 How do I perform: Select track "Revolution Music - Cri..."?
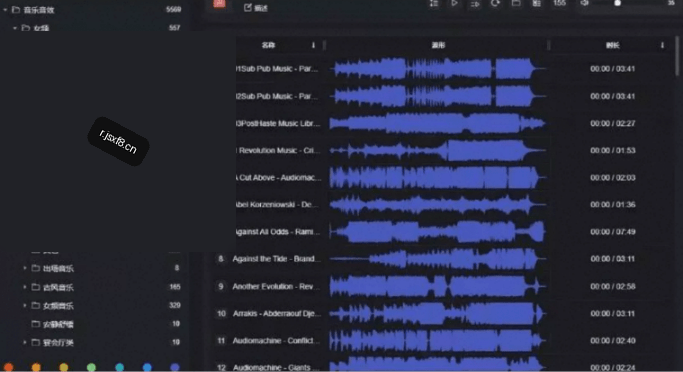tap(278, 151)
